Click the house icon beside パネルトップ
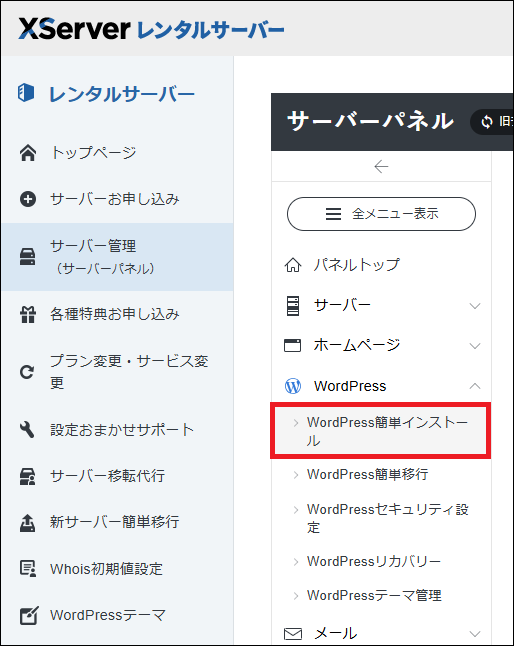The image size is (514, 646). [293, 265]
